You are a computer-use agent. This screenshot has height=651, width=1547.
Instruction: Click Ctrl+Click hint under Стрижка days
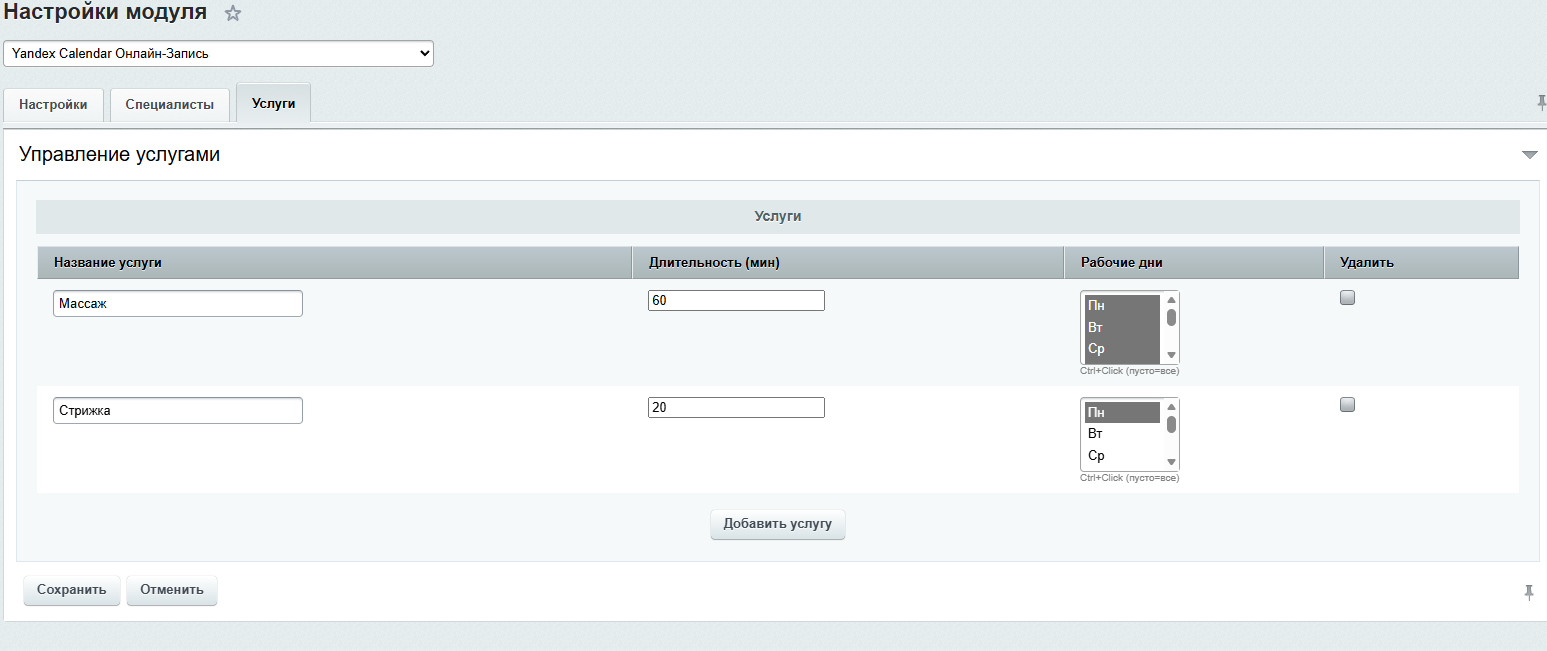pos(1129,478)
